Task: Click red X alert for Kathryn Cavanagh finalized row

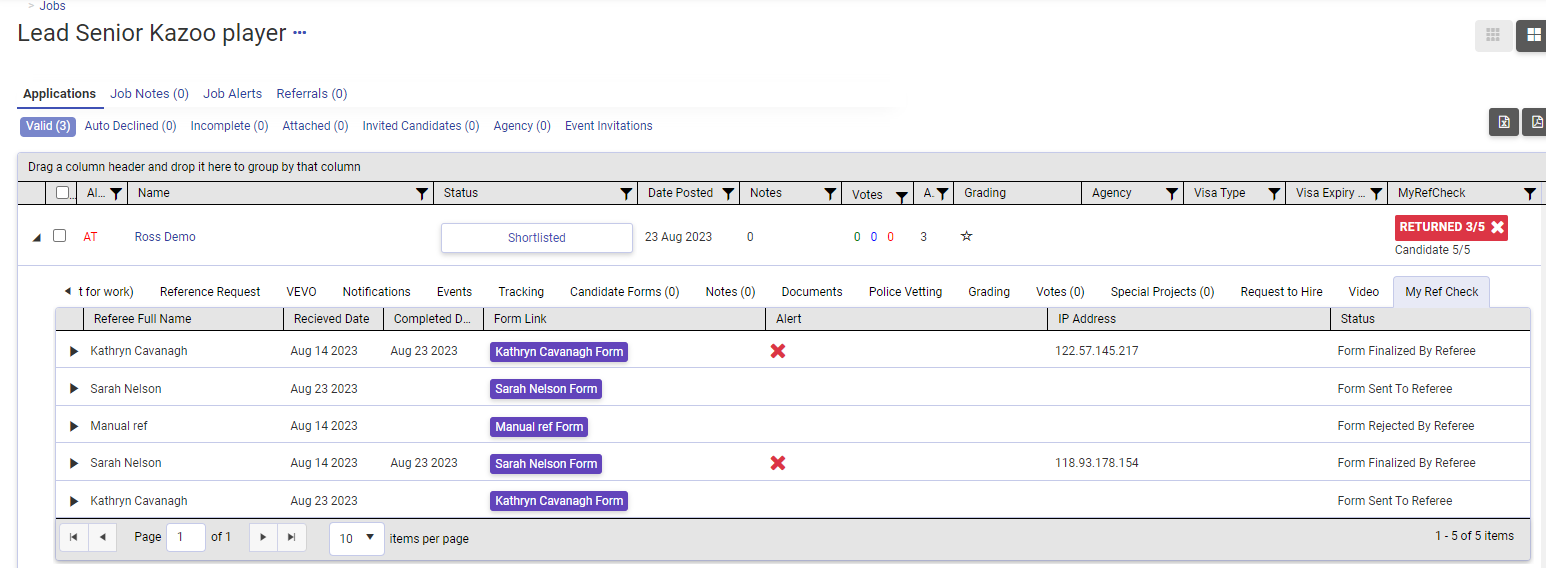Action: point(778,351)
